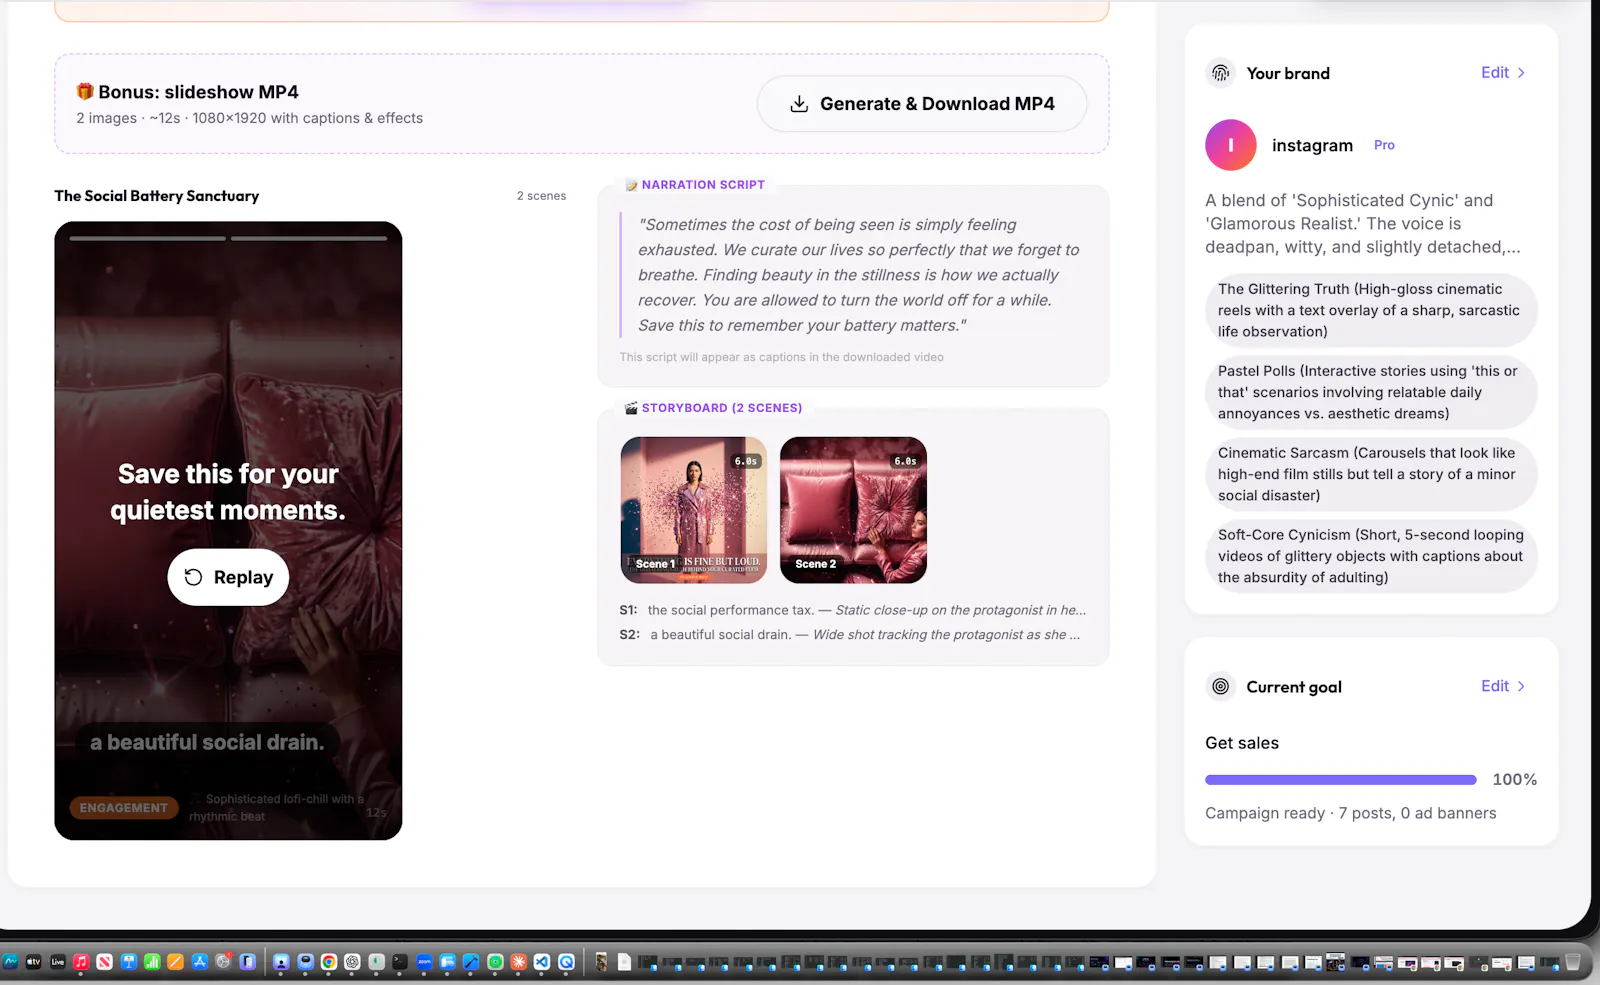Click first slide progress segment in preview
The width and height of the screenshot is (1600, 985).
pos(148,238)
